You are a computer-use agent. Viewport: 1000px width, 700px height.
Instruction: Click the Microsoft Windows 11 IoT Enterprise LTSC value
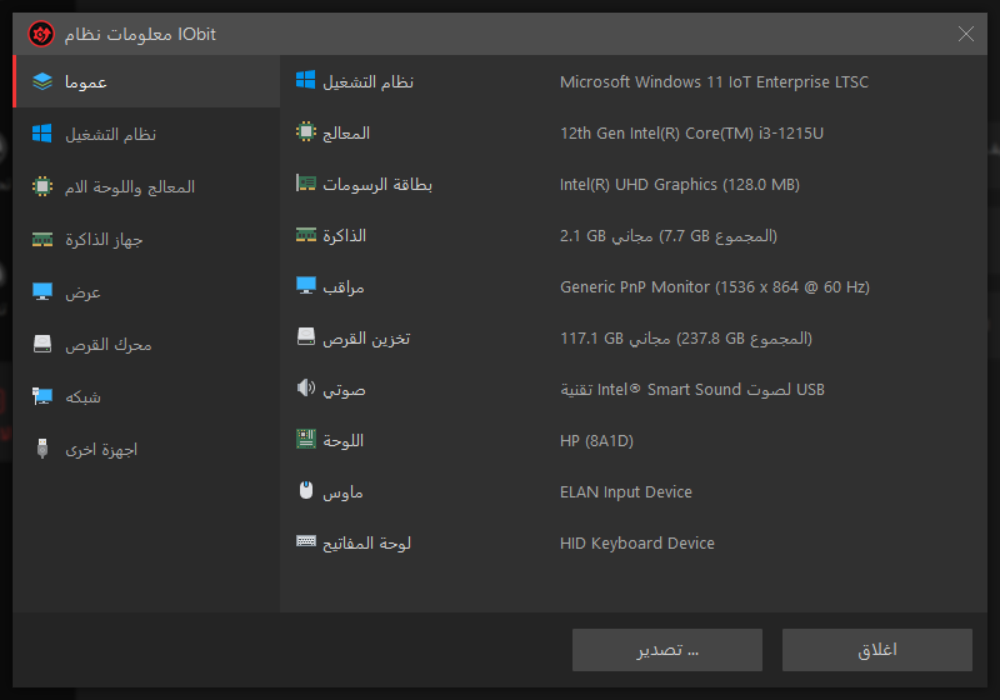714,82
